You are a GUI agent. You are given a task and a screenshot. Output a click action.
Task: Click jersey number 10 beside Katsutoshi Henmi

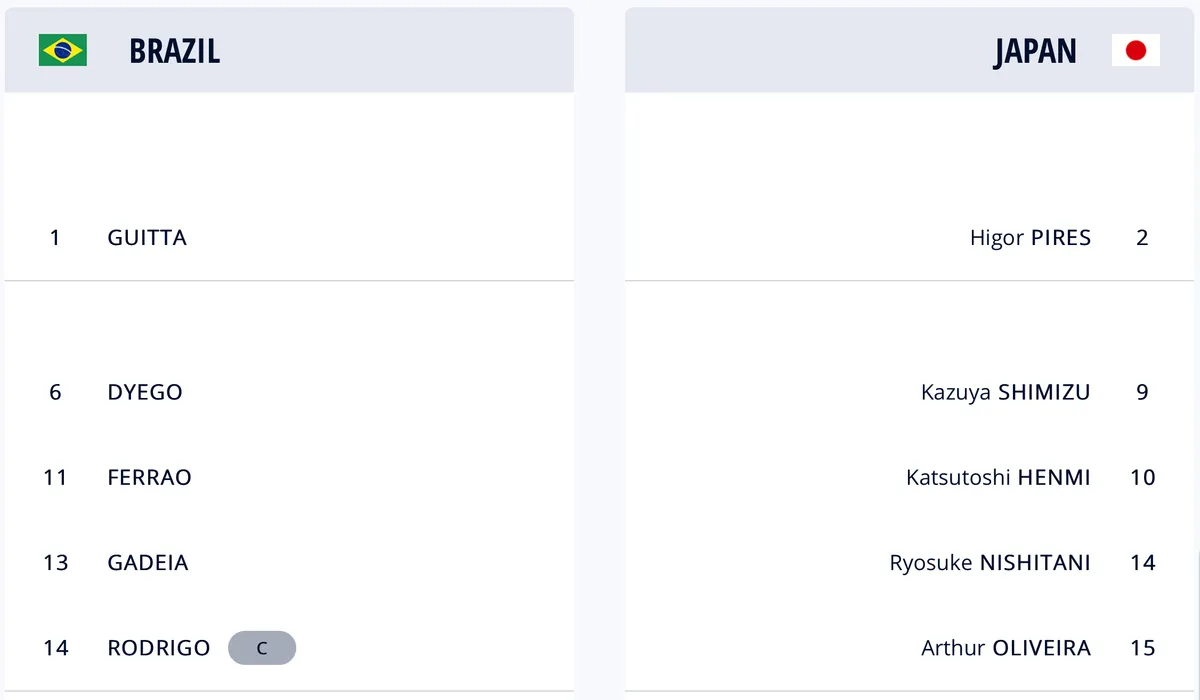pos(1142,477)
